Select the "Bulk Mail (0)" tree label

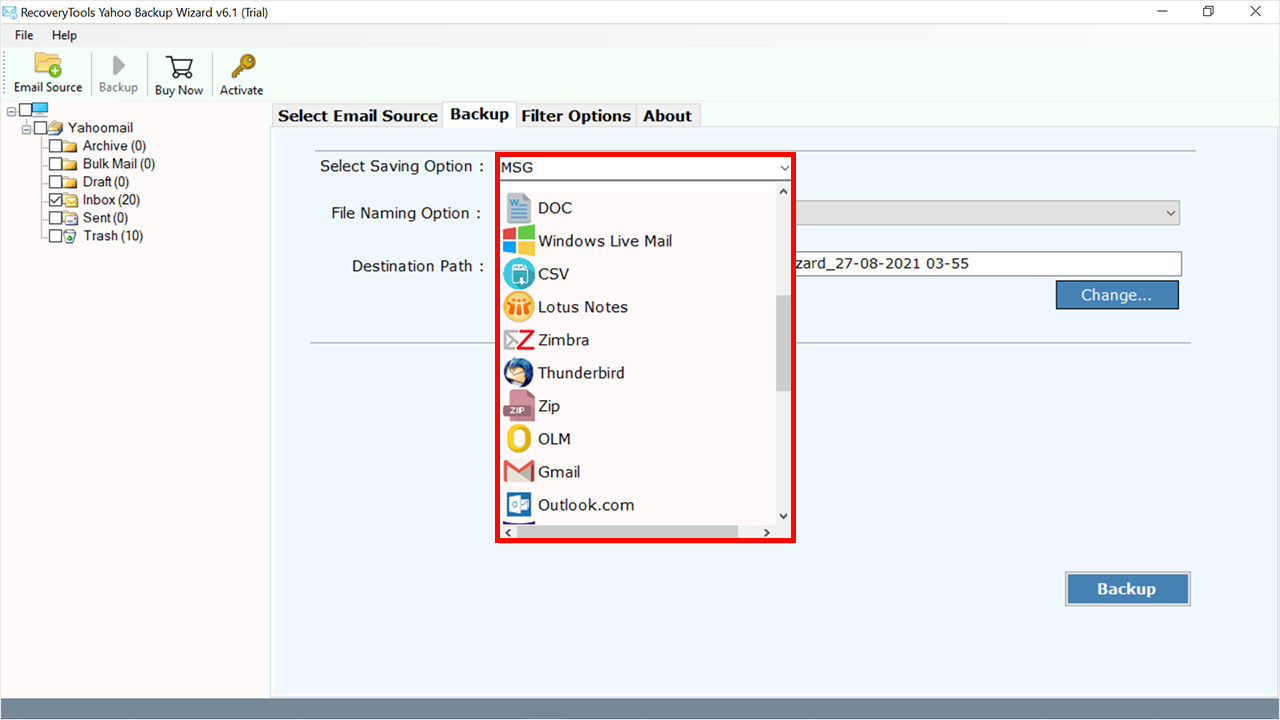click(119, 164)
